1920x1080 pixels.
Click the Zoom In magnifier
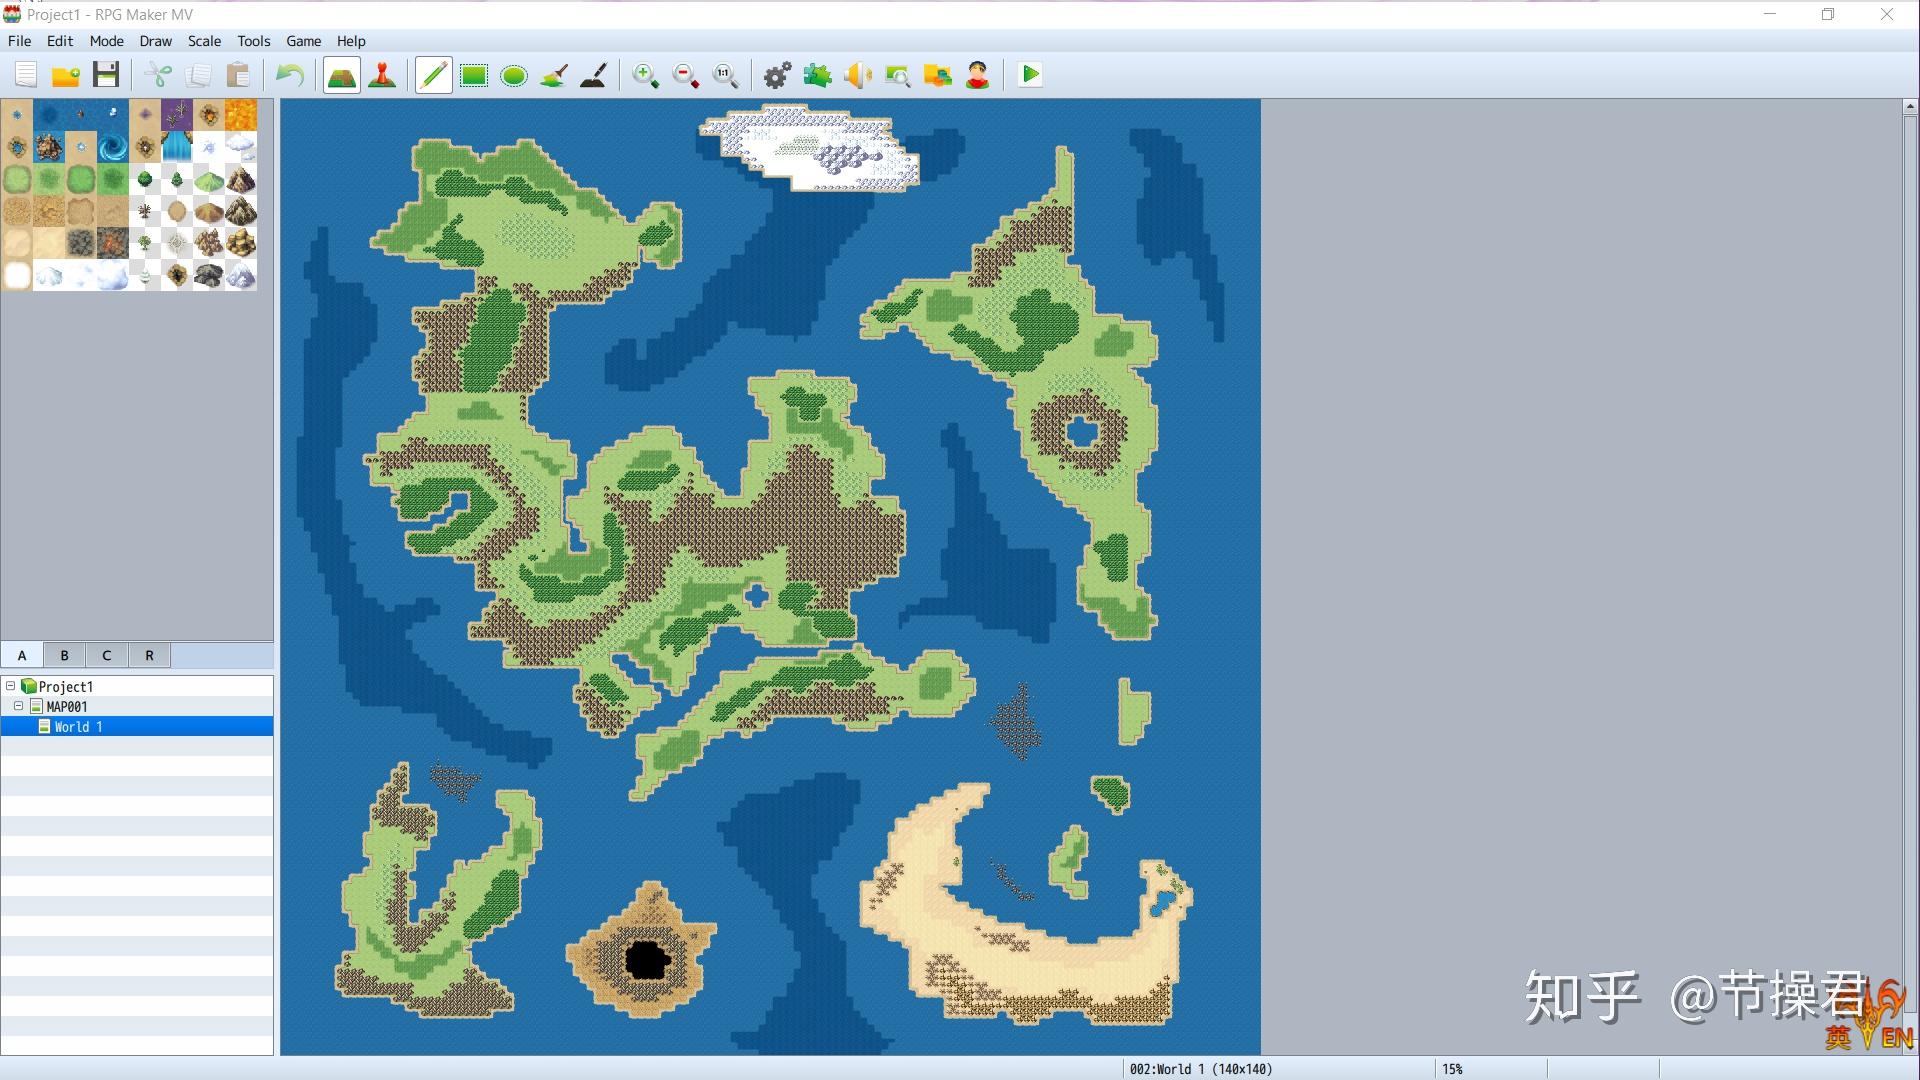point(645,75)
